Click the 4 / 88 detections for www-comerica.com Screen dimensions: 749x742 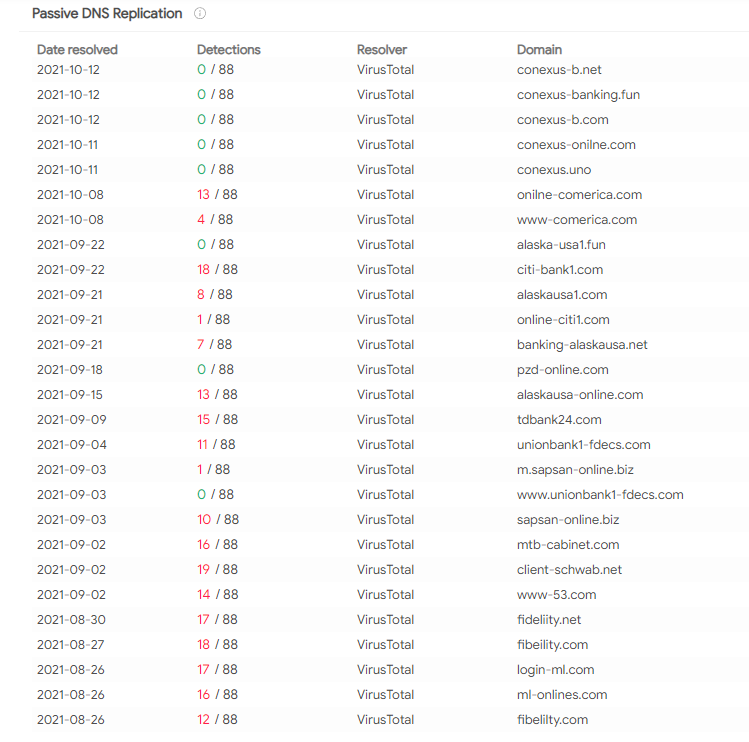pos(215,220)
